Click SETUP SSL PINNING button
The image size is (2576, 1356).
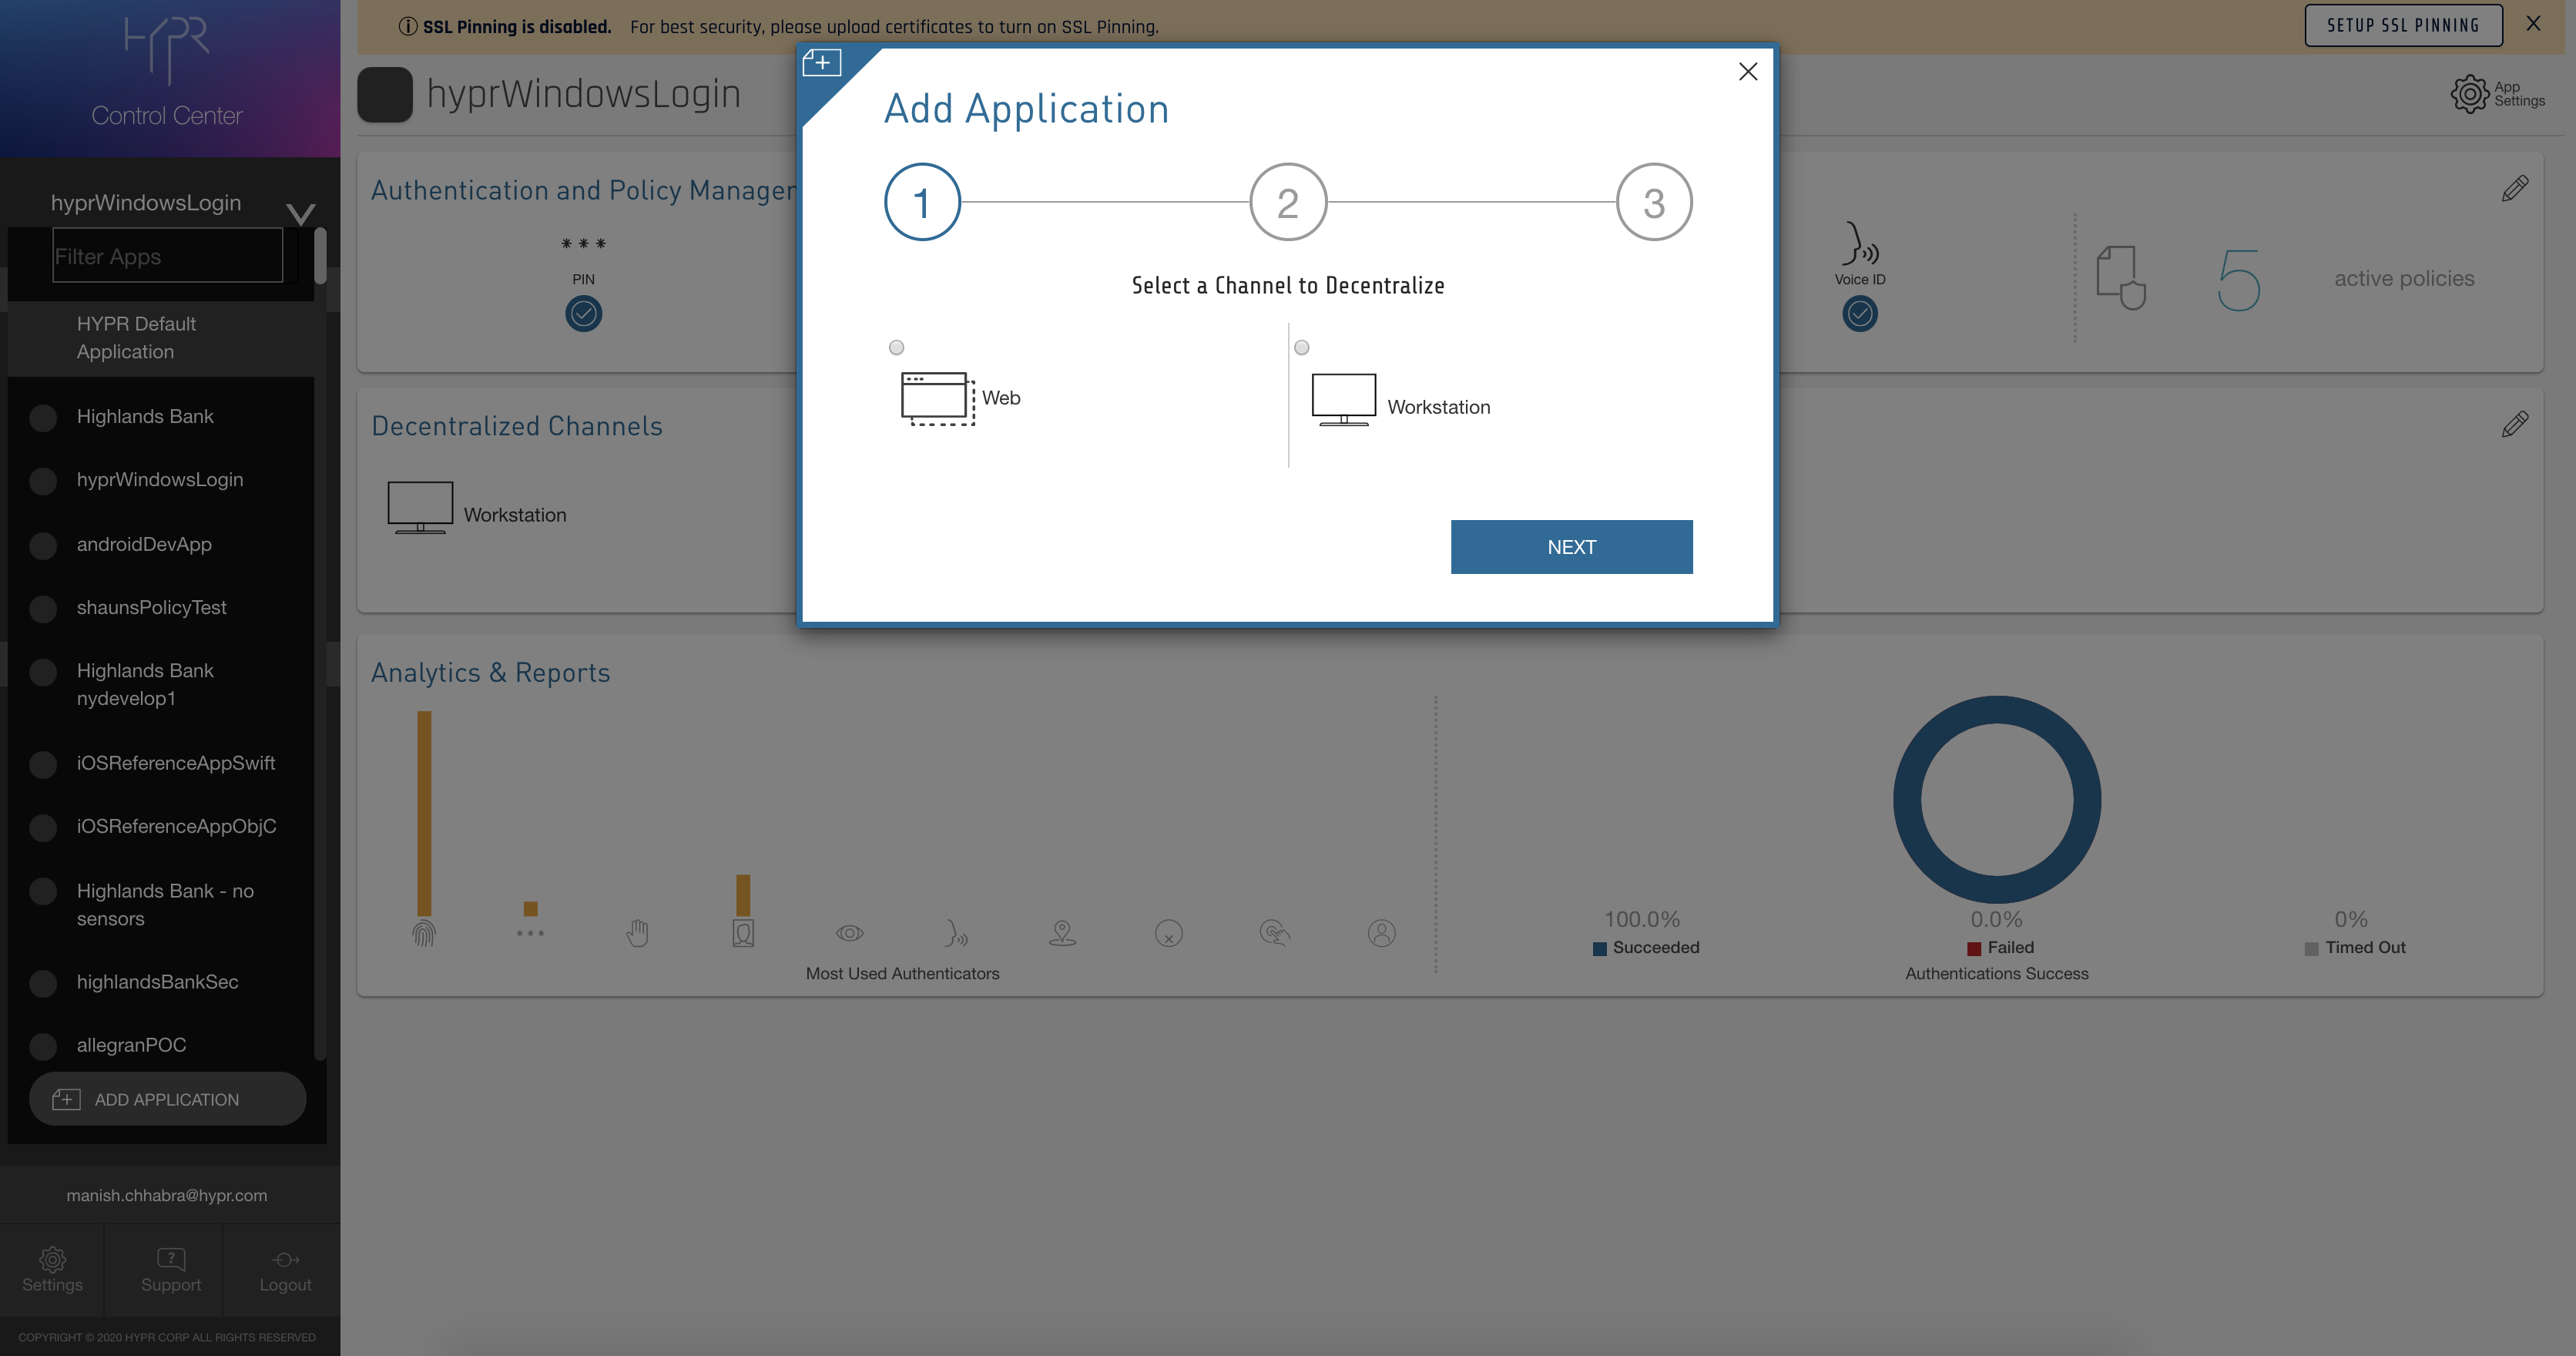click(2402, 25)
